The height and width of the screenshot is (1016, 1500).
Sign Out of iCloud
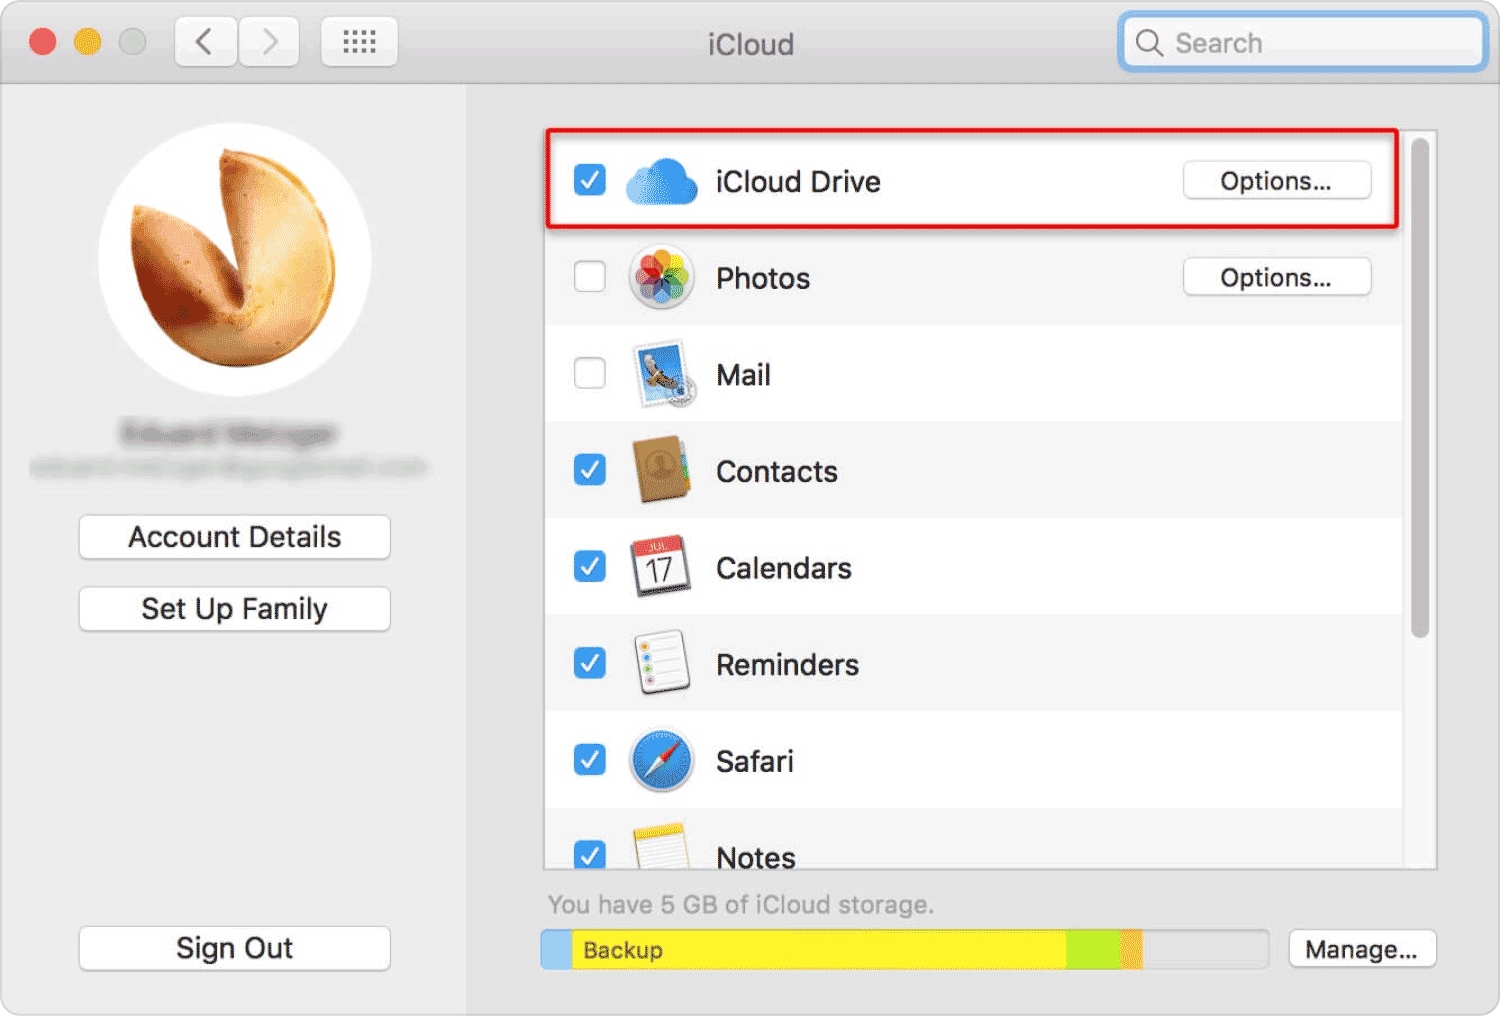[234, 948]
